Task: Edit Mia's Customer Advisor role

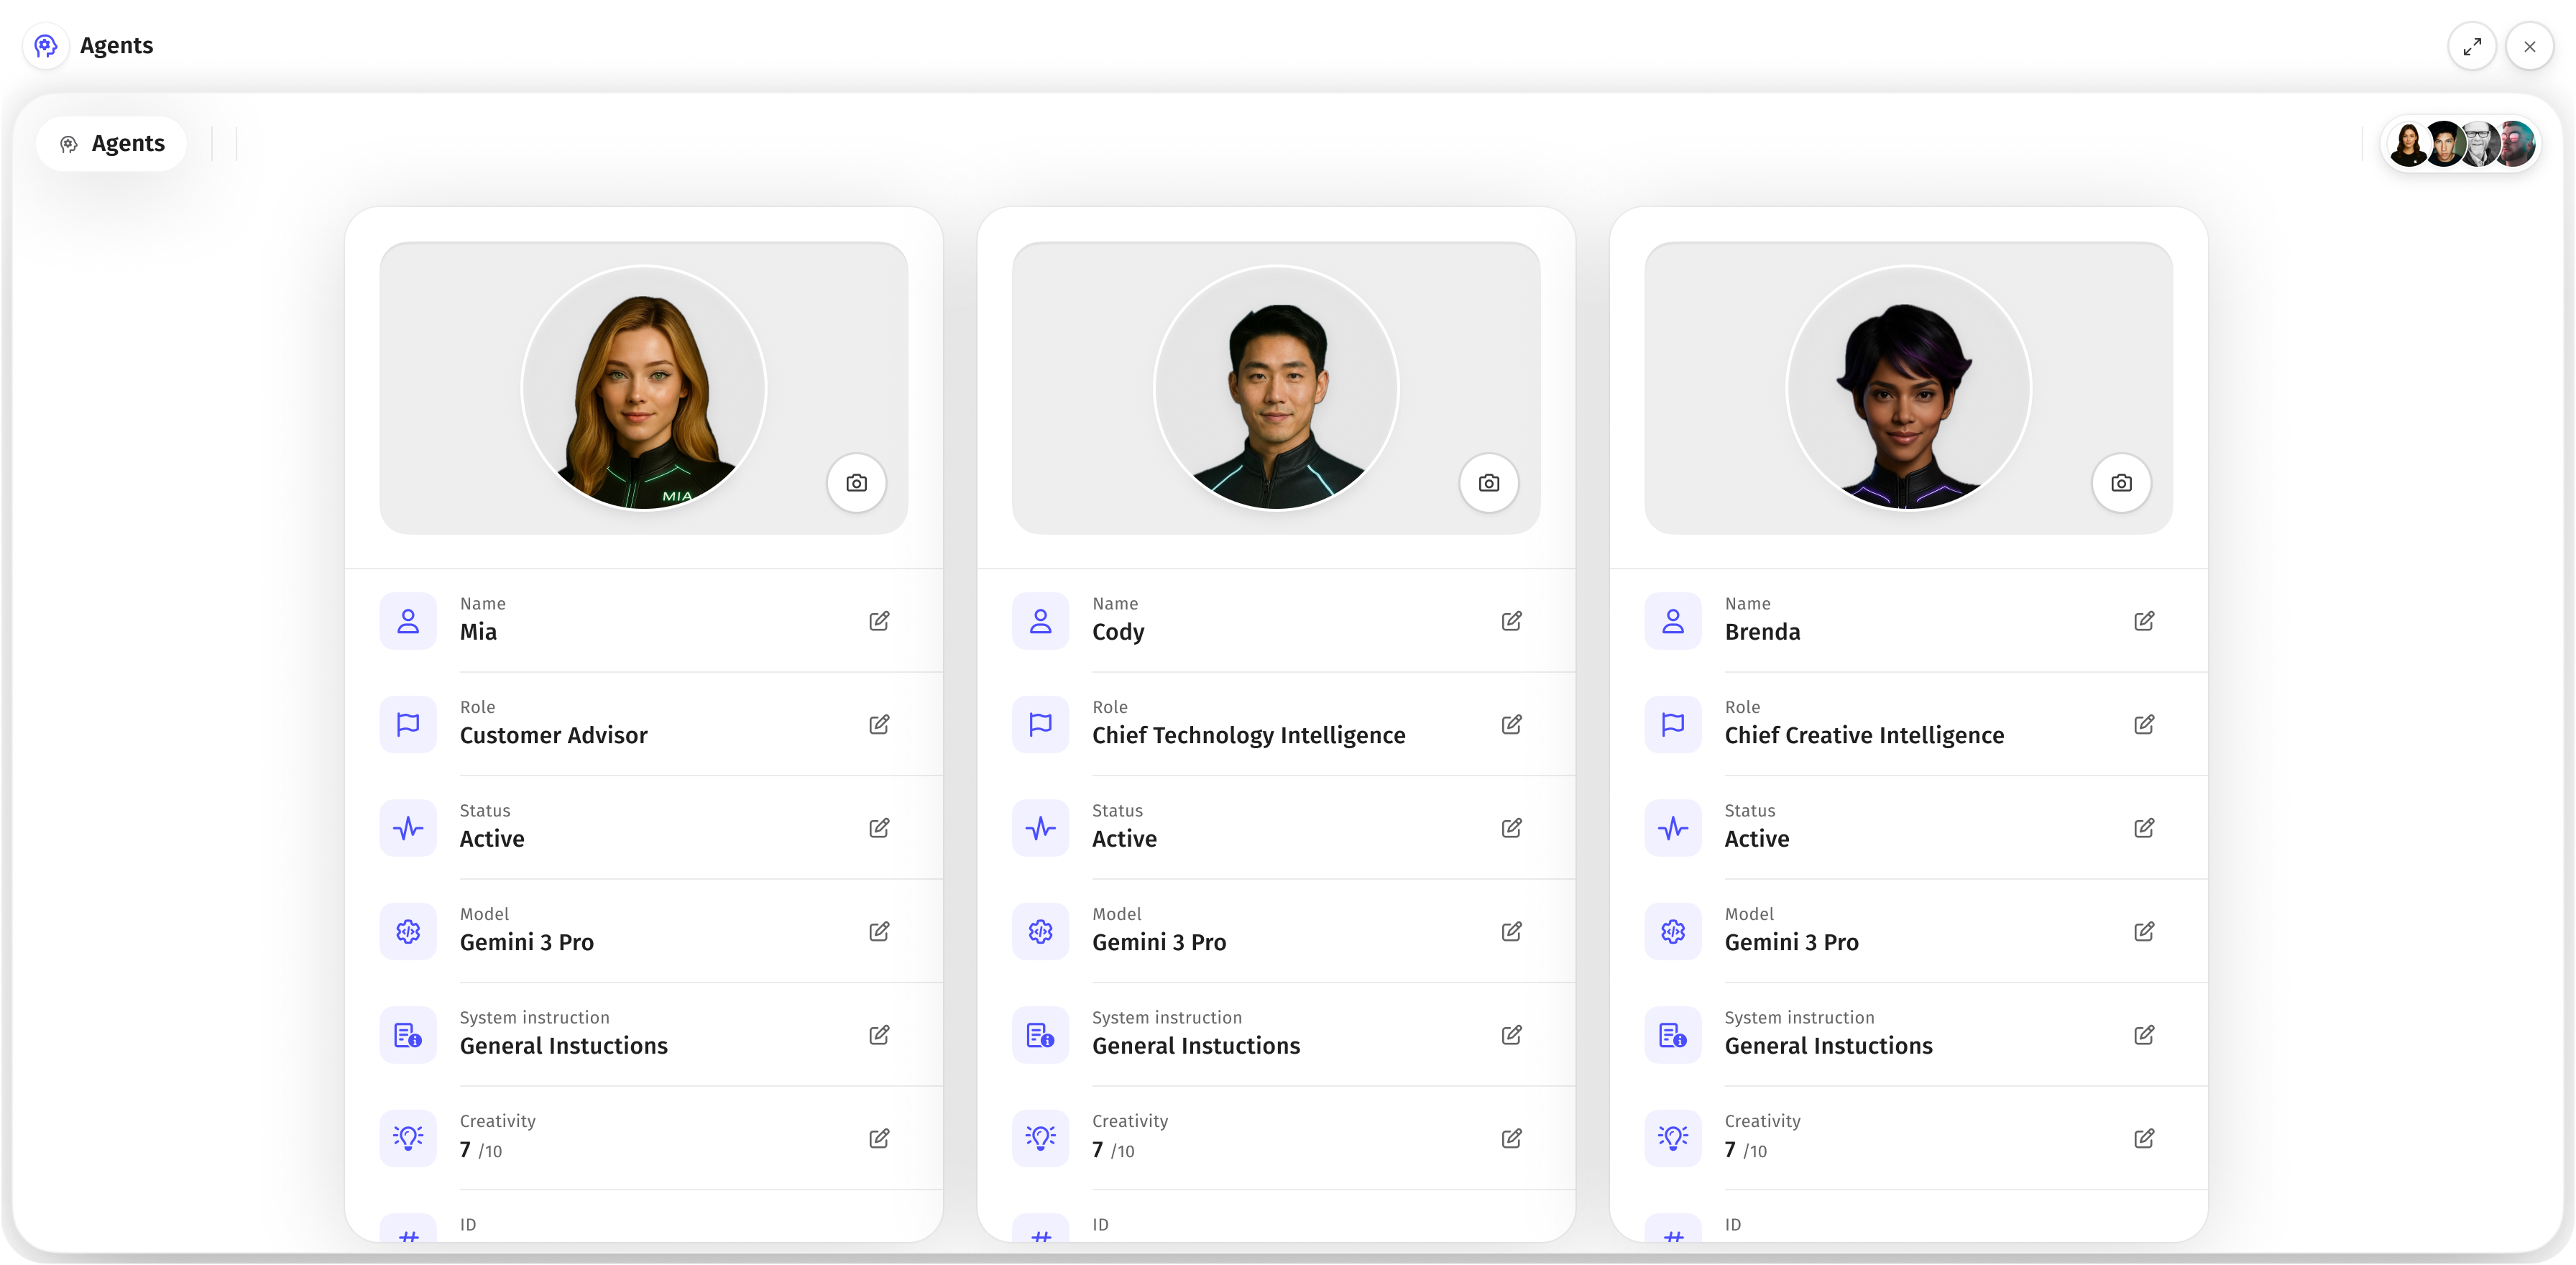Action: [879, 724]
